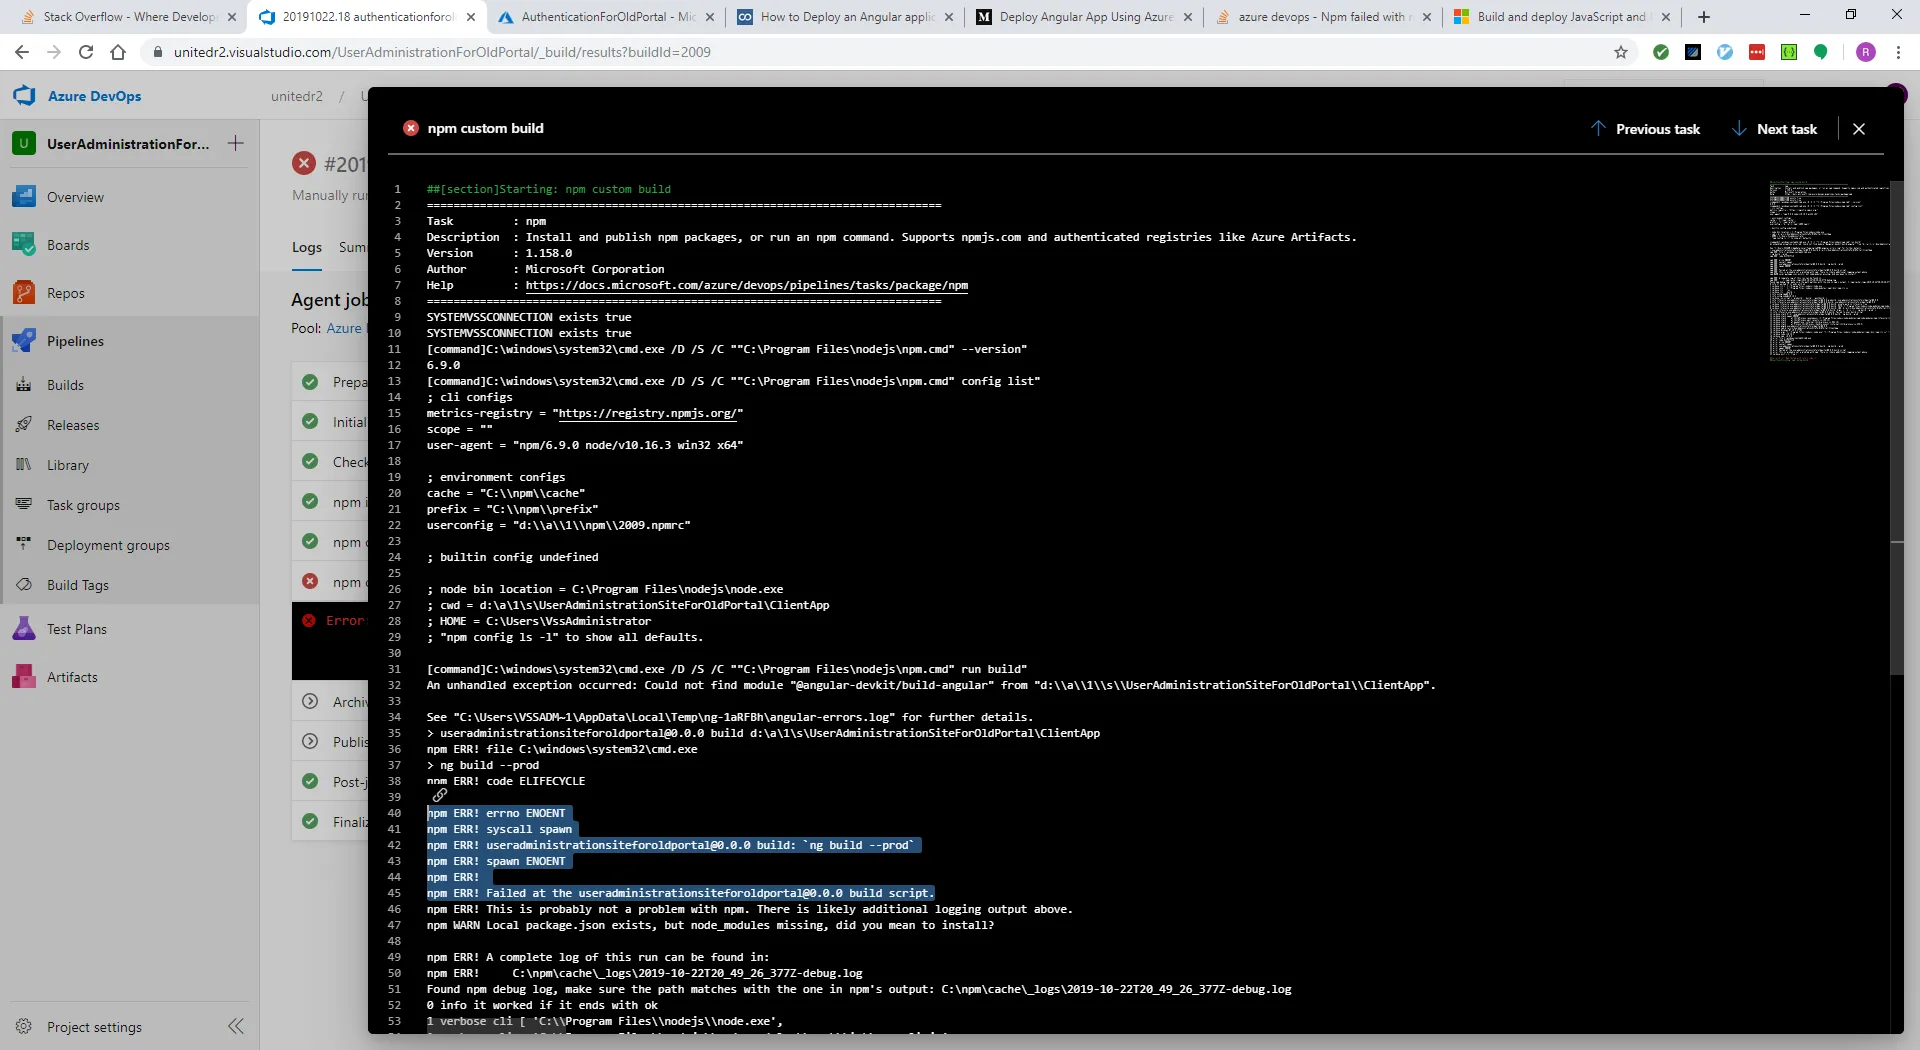Open the Boards icon in sidebar
Viewport: 1920px width, 1050px height.
point(24,245)
